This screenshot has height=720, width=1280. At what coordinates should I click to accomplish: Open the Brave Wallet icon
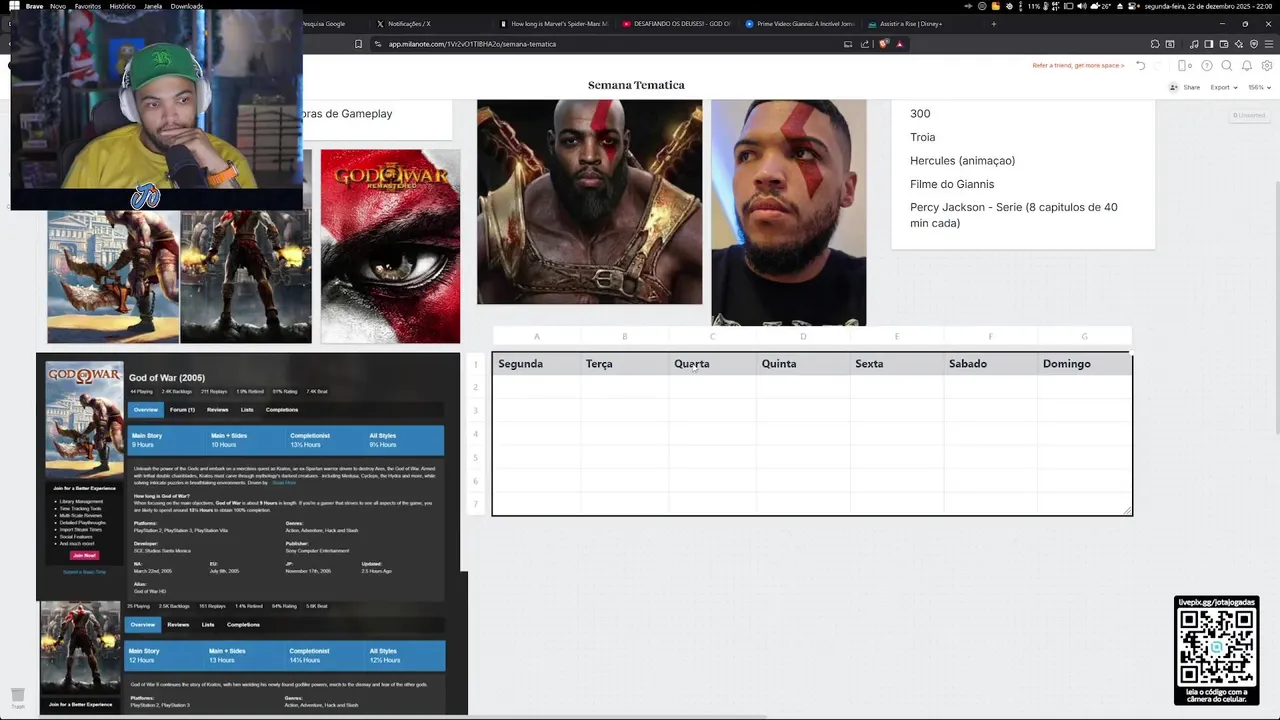pyautogui.click(x=1224, y=44)
